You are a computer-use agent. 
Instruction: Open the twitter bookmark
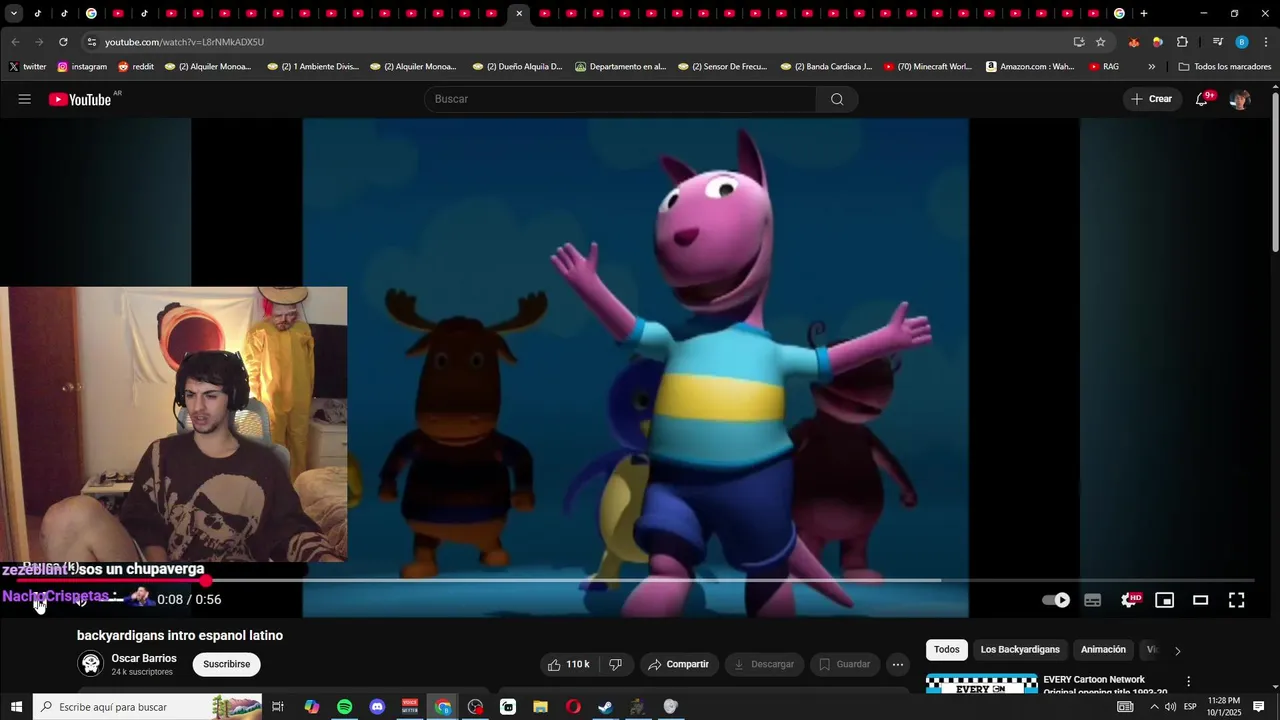(x=27, y=67)
